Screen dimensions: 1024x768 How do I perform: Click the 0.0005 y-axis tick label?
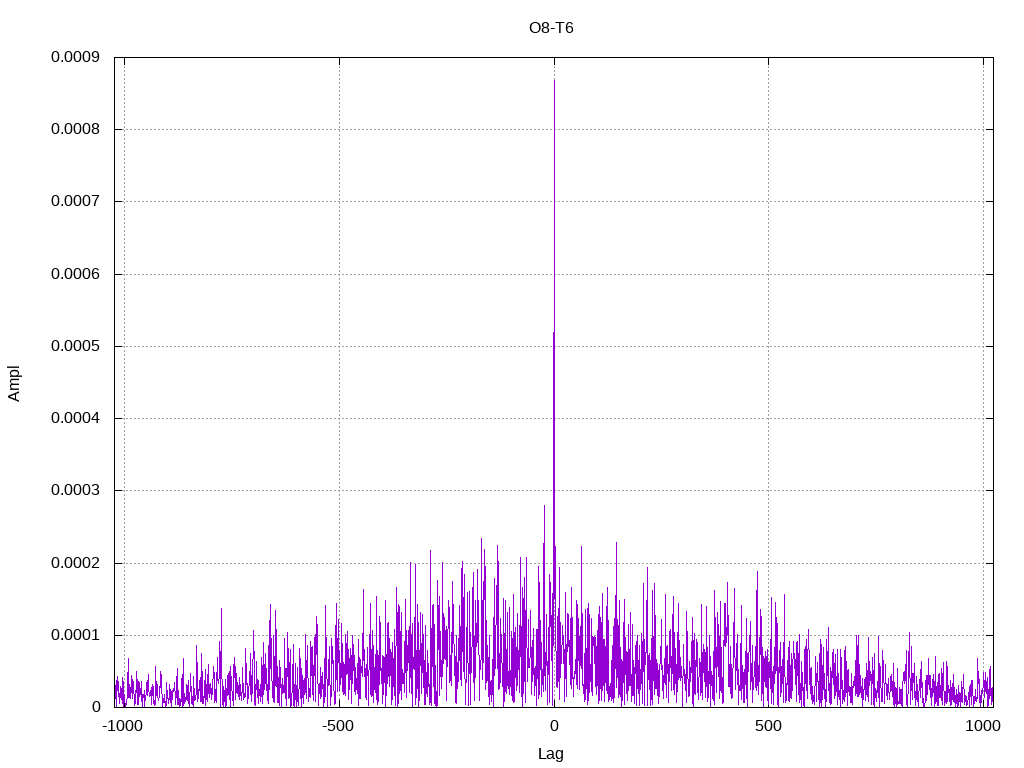pos(75,346)
